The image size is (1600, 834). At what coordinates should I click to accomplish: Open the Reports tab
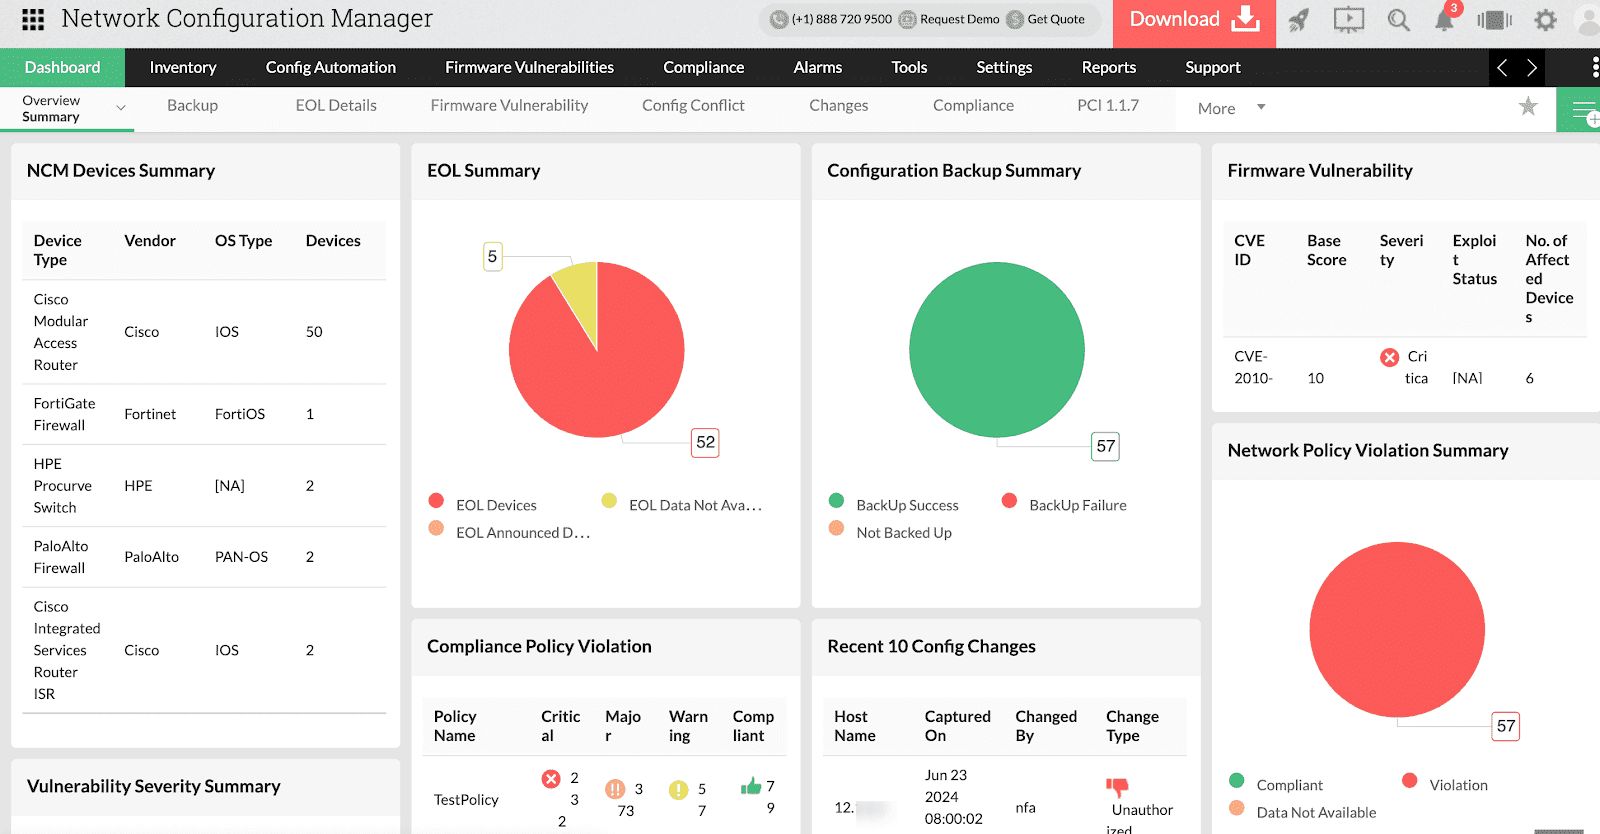point(1108,67)
